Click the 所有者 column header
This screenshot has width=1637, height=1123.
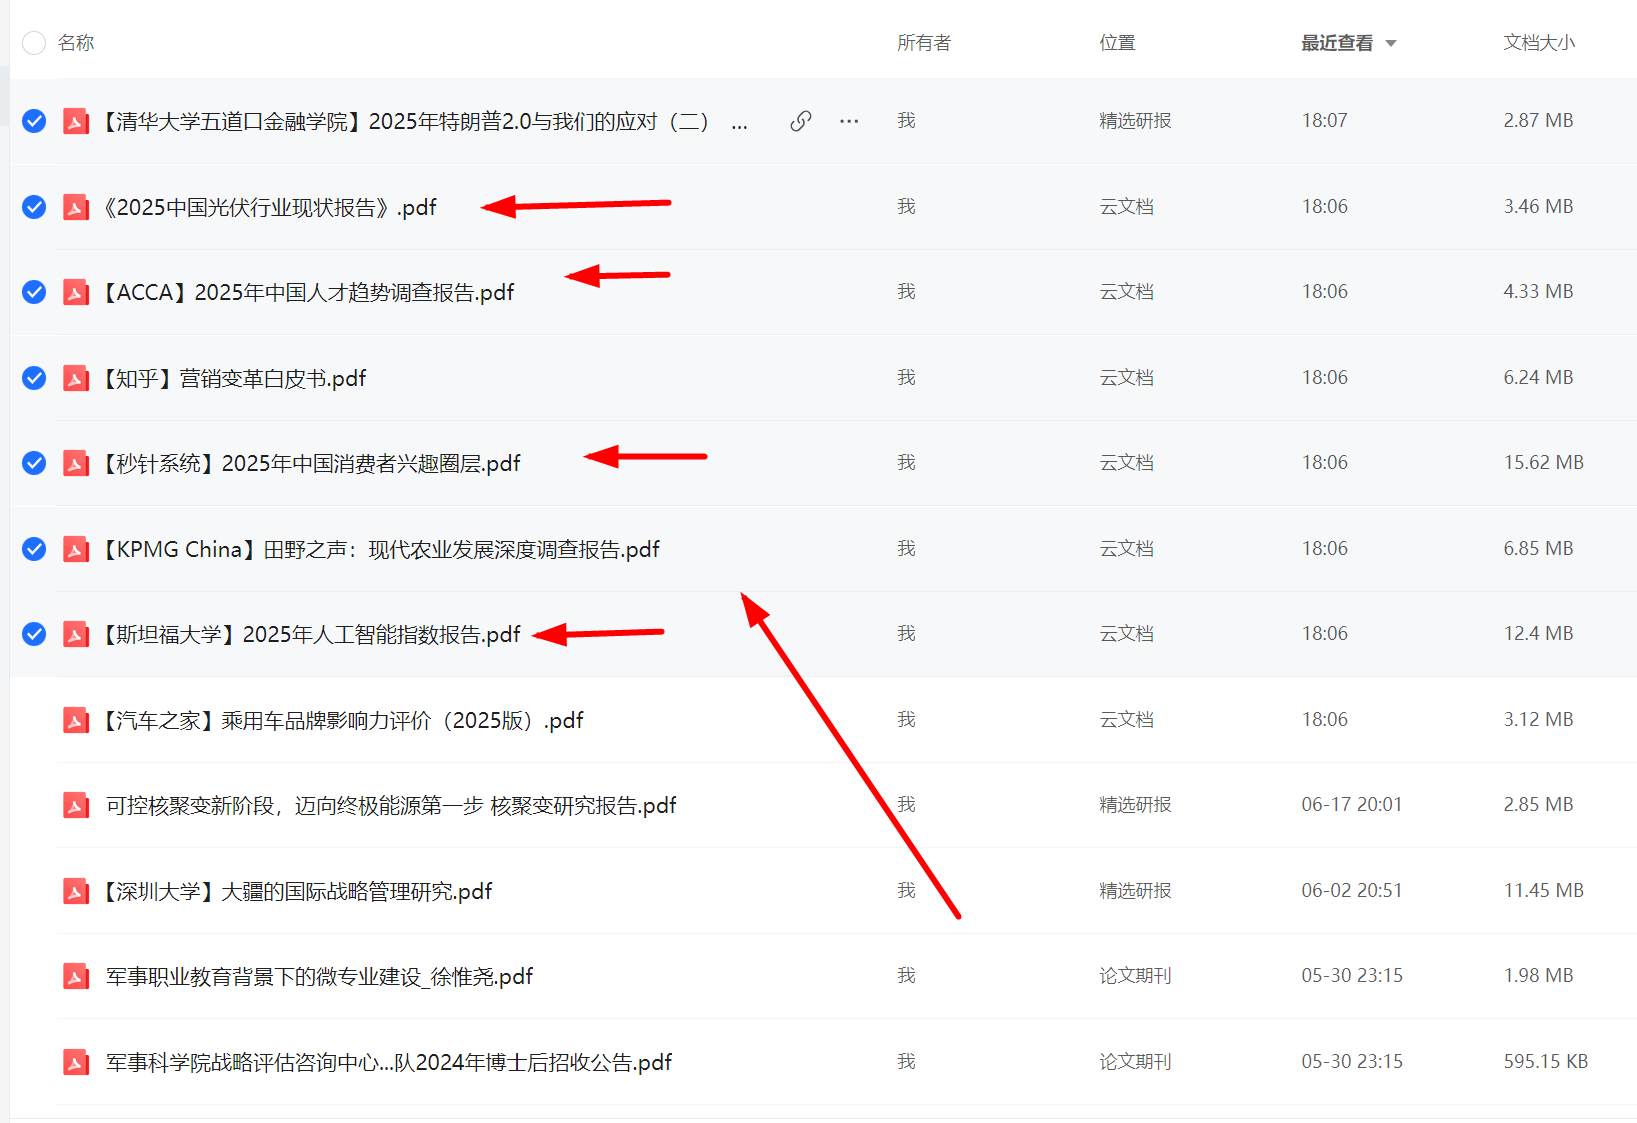tap(924, 43)
